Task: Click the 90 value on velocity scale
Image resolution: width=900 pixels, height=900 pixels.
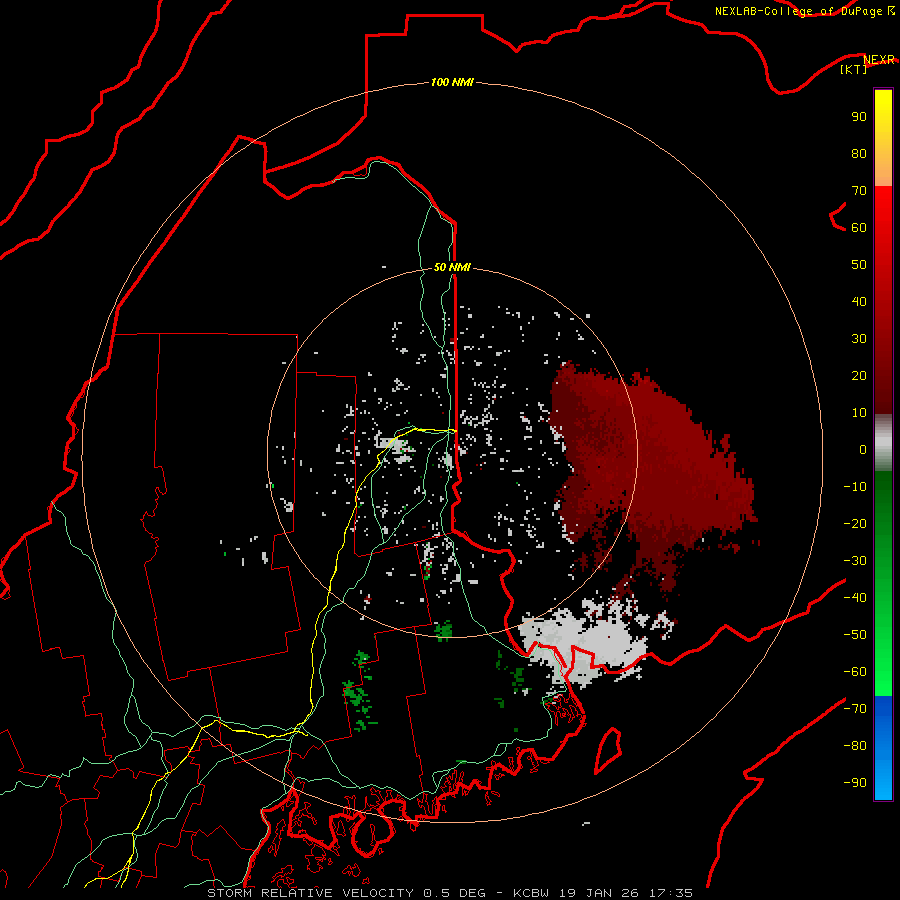Action: click(859, 117)
